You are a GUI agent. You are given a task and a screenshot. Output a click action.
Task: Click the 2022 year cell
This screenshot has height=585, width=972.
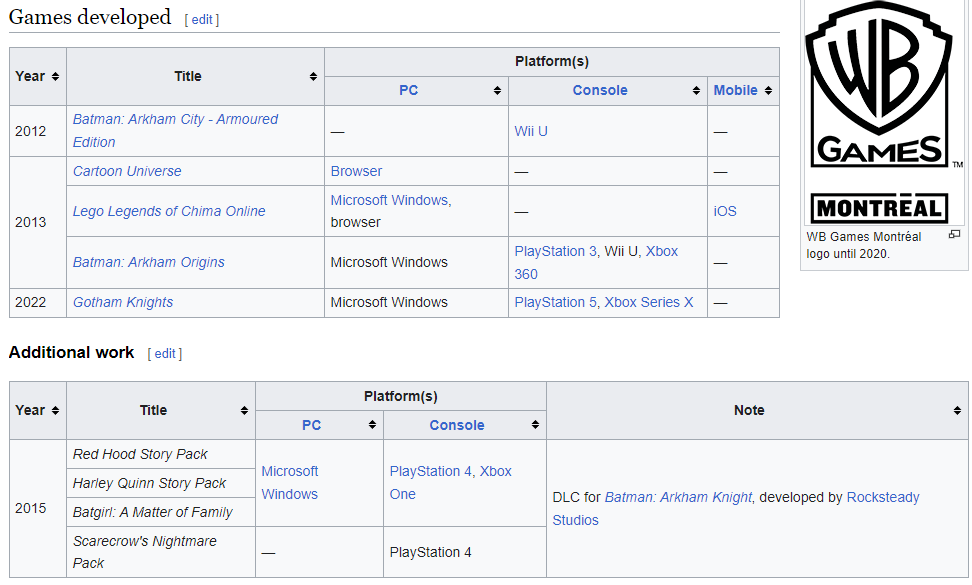pos(38,303)
